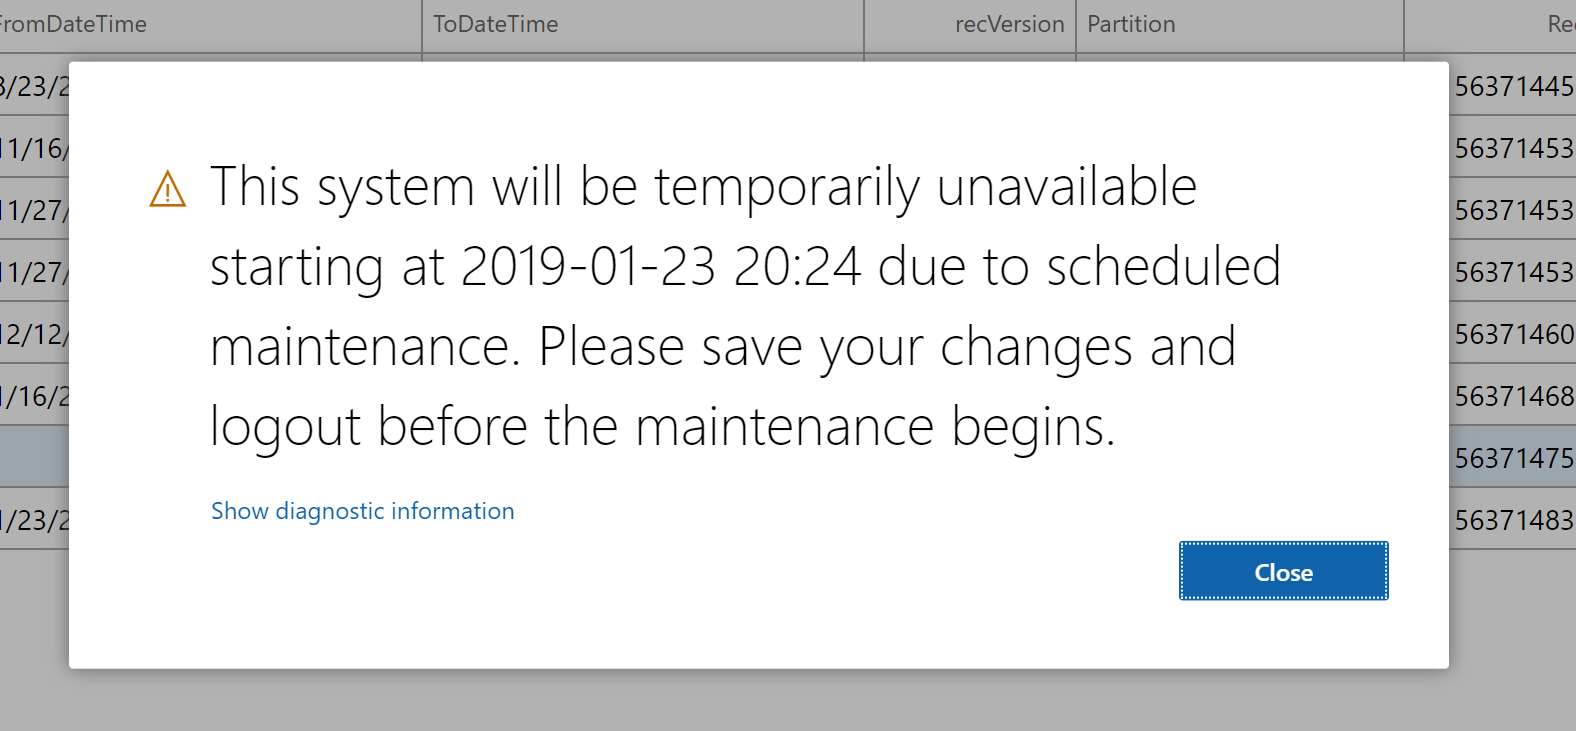This screenshot has width=1576, height=731.
Task: Select the ToDateTime column header
Action: pyautogui.click(x=494, y=25)
